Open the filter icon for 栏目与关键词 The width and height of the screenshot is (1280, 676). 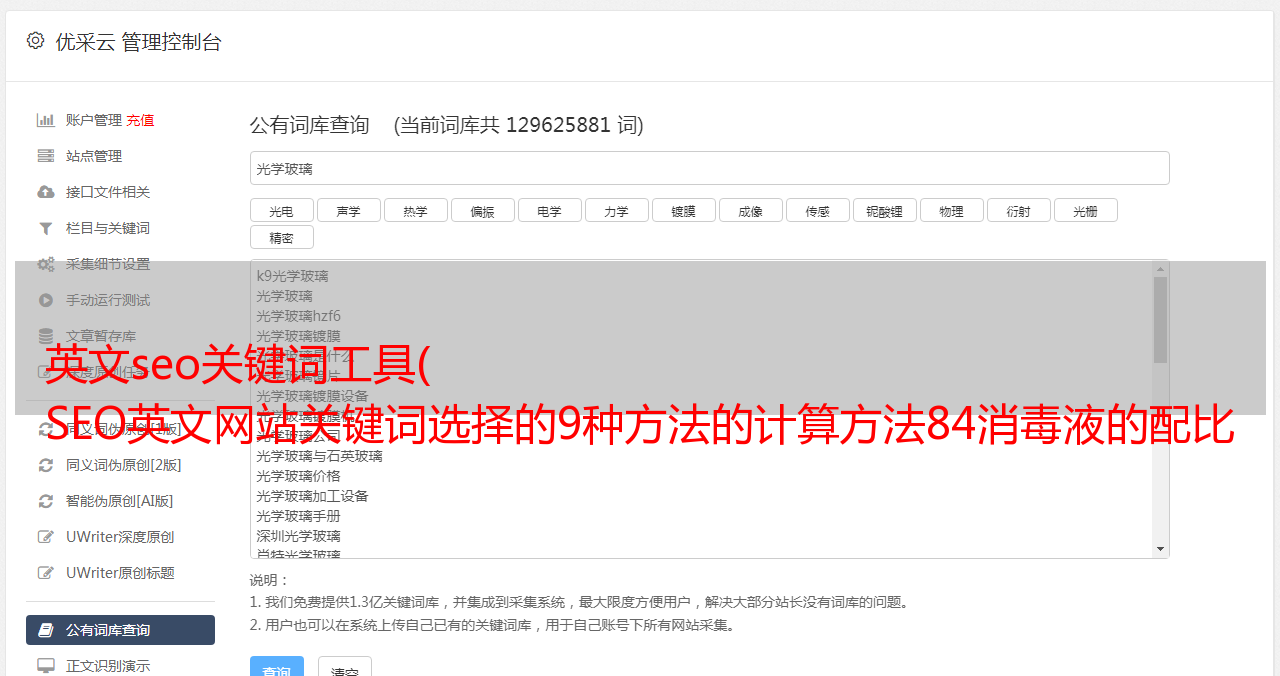coord(46,228)
